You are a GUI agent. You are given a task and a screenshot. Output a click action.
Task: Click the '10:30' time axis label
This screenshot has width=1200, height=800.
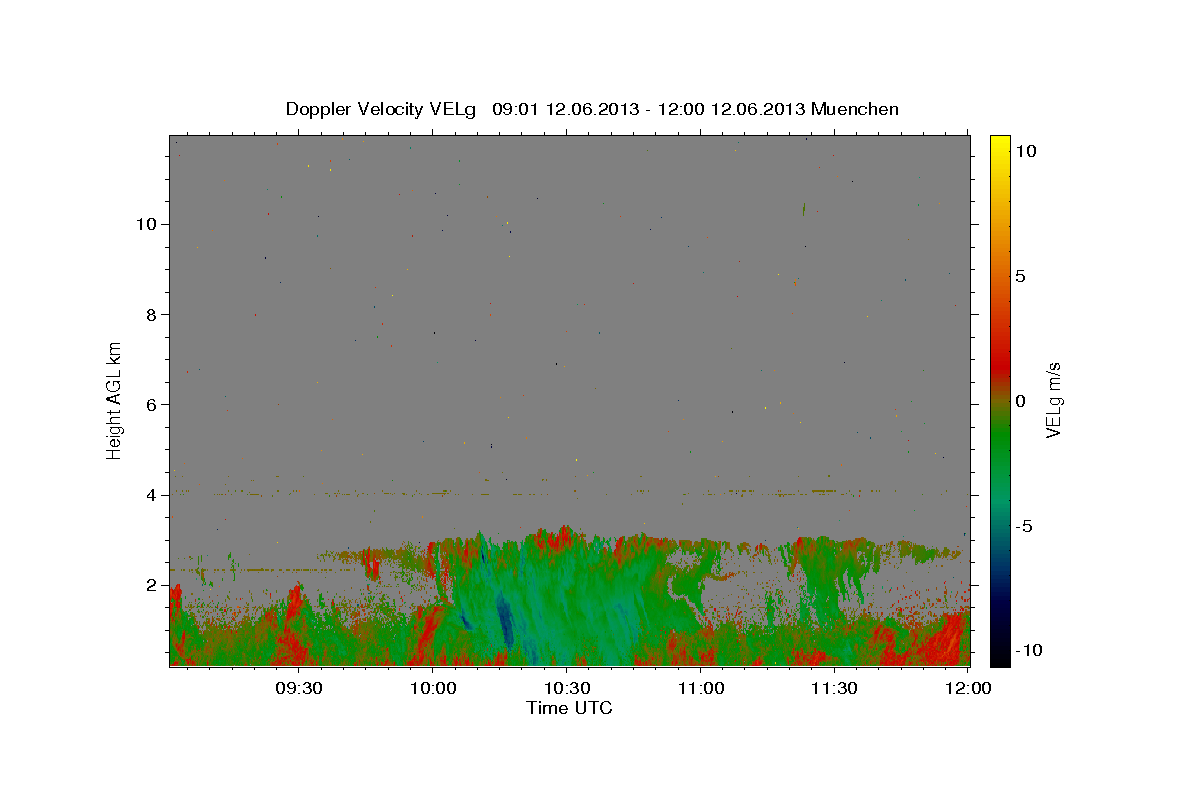567,688
